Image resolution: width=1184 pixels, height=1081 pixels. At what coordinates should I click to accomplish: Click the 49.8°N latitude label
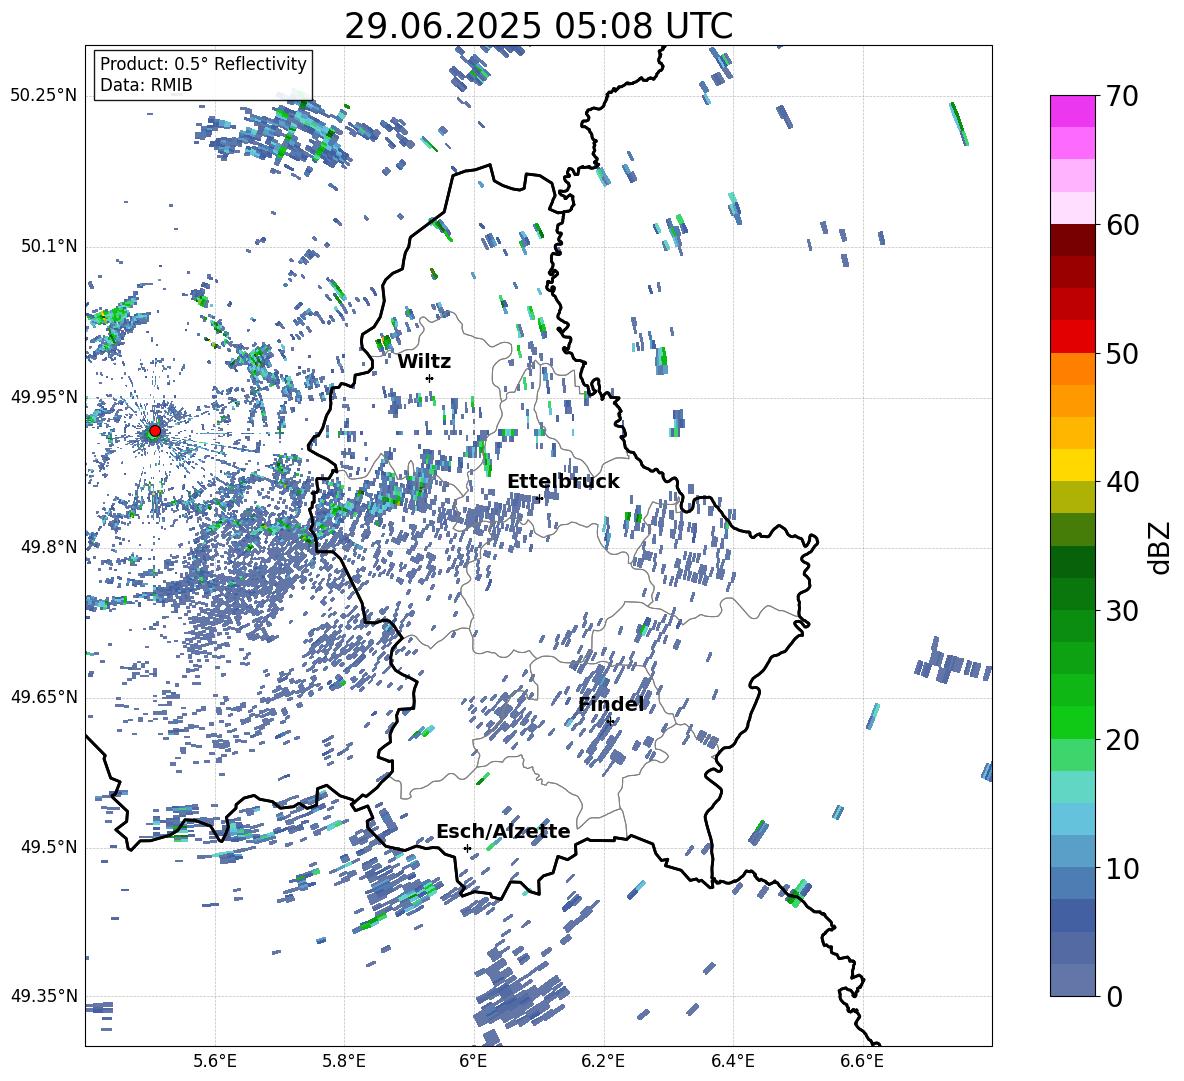(x=48, y=547)
